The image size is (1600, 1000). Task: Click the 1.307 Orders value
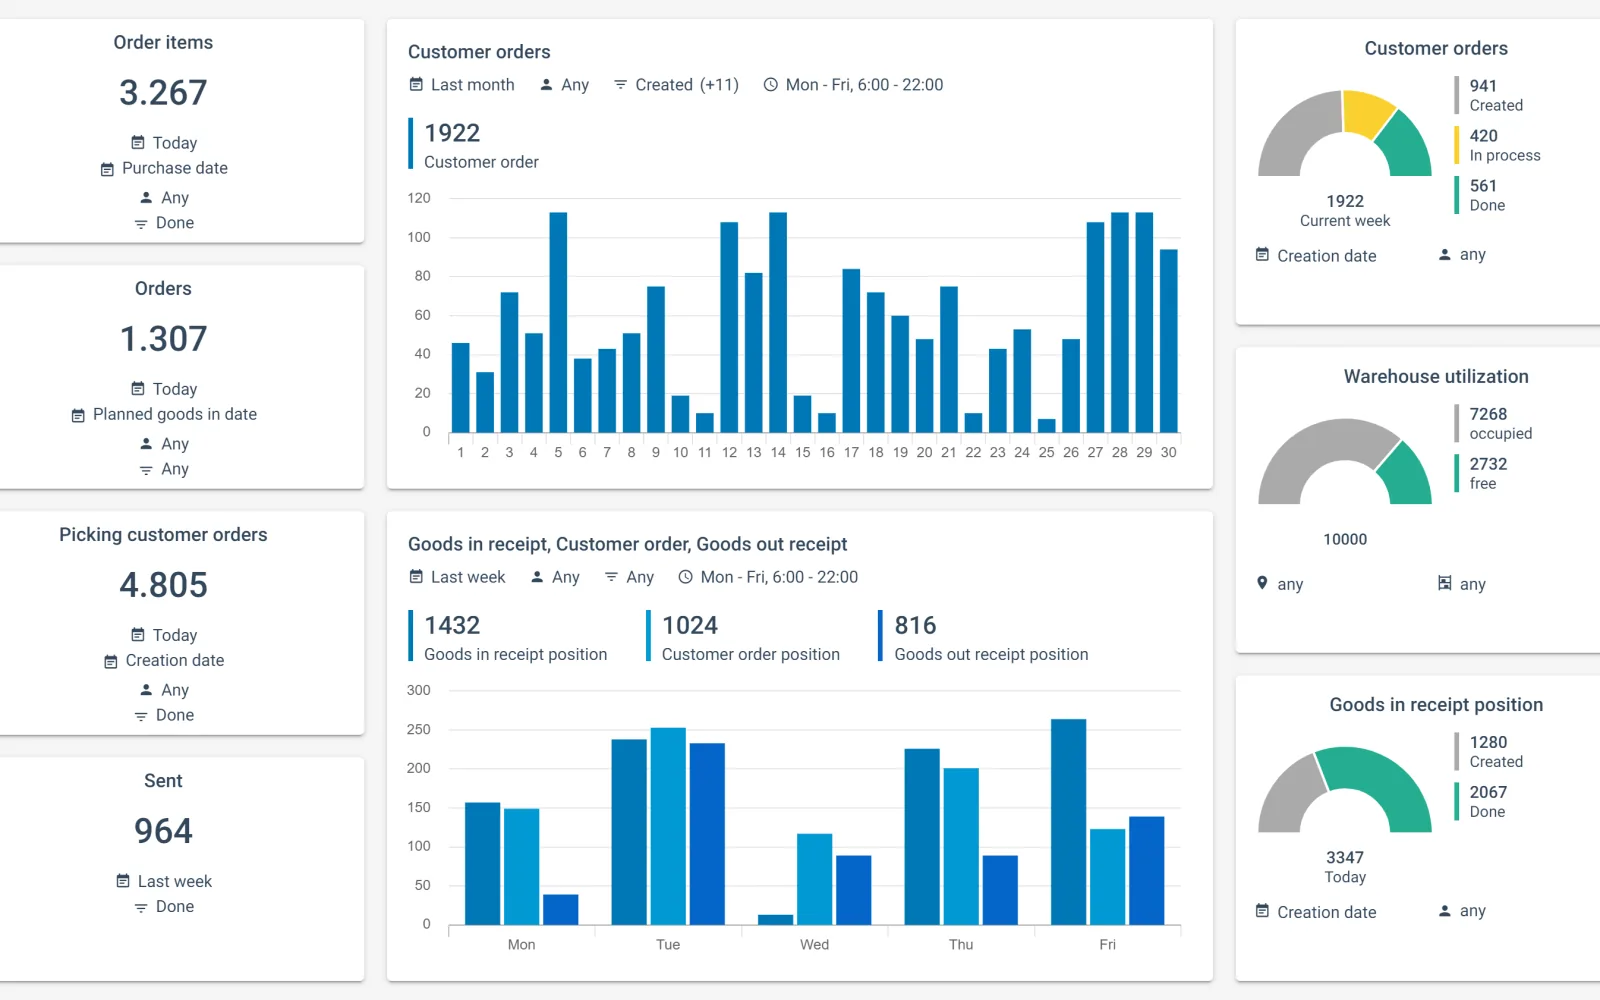163,339
